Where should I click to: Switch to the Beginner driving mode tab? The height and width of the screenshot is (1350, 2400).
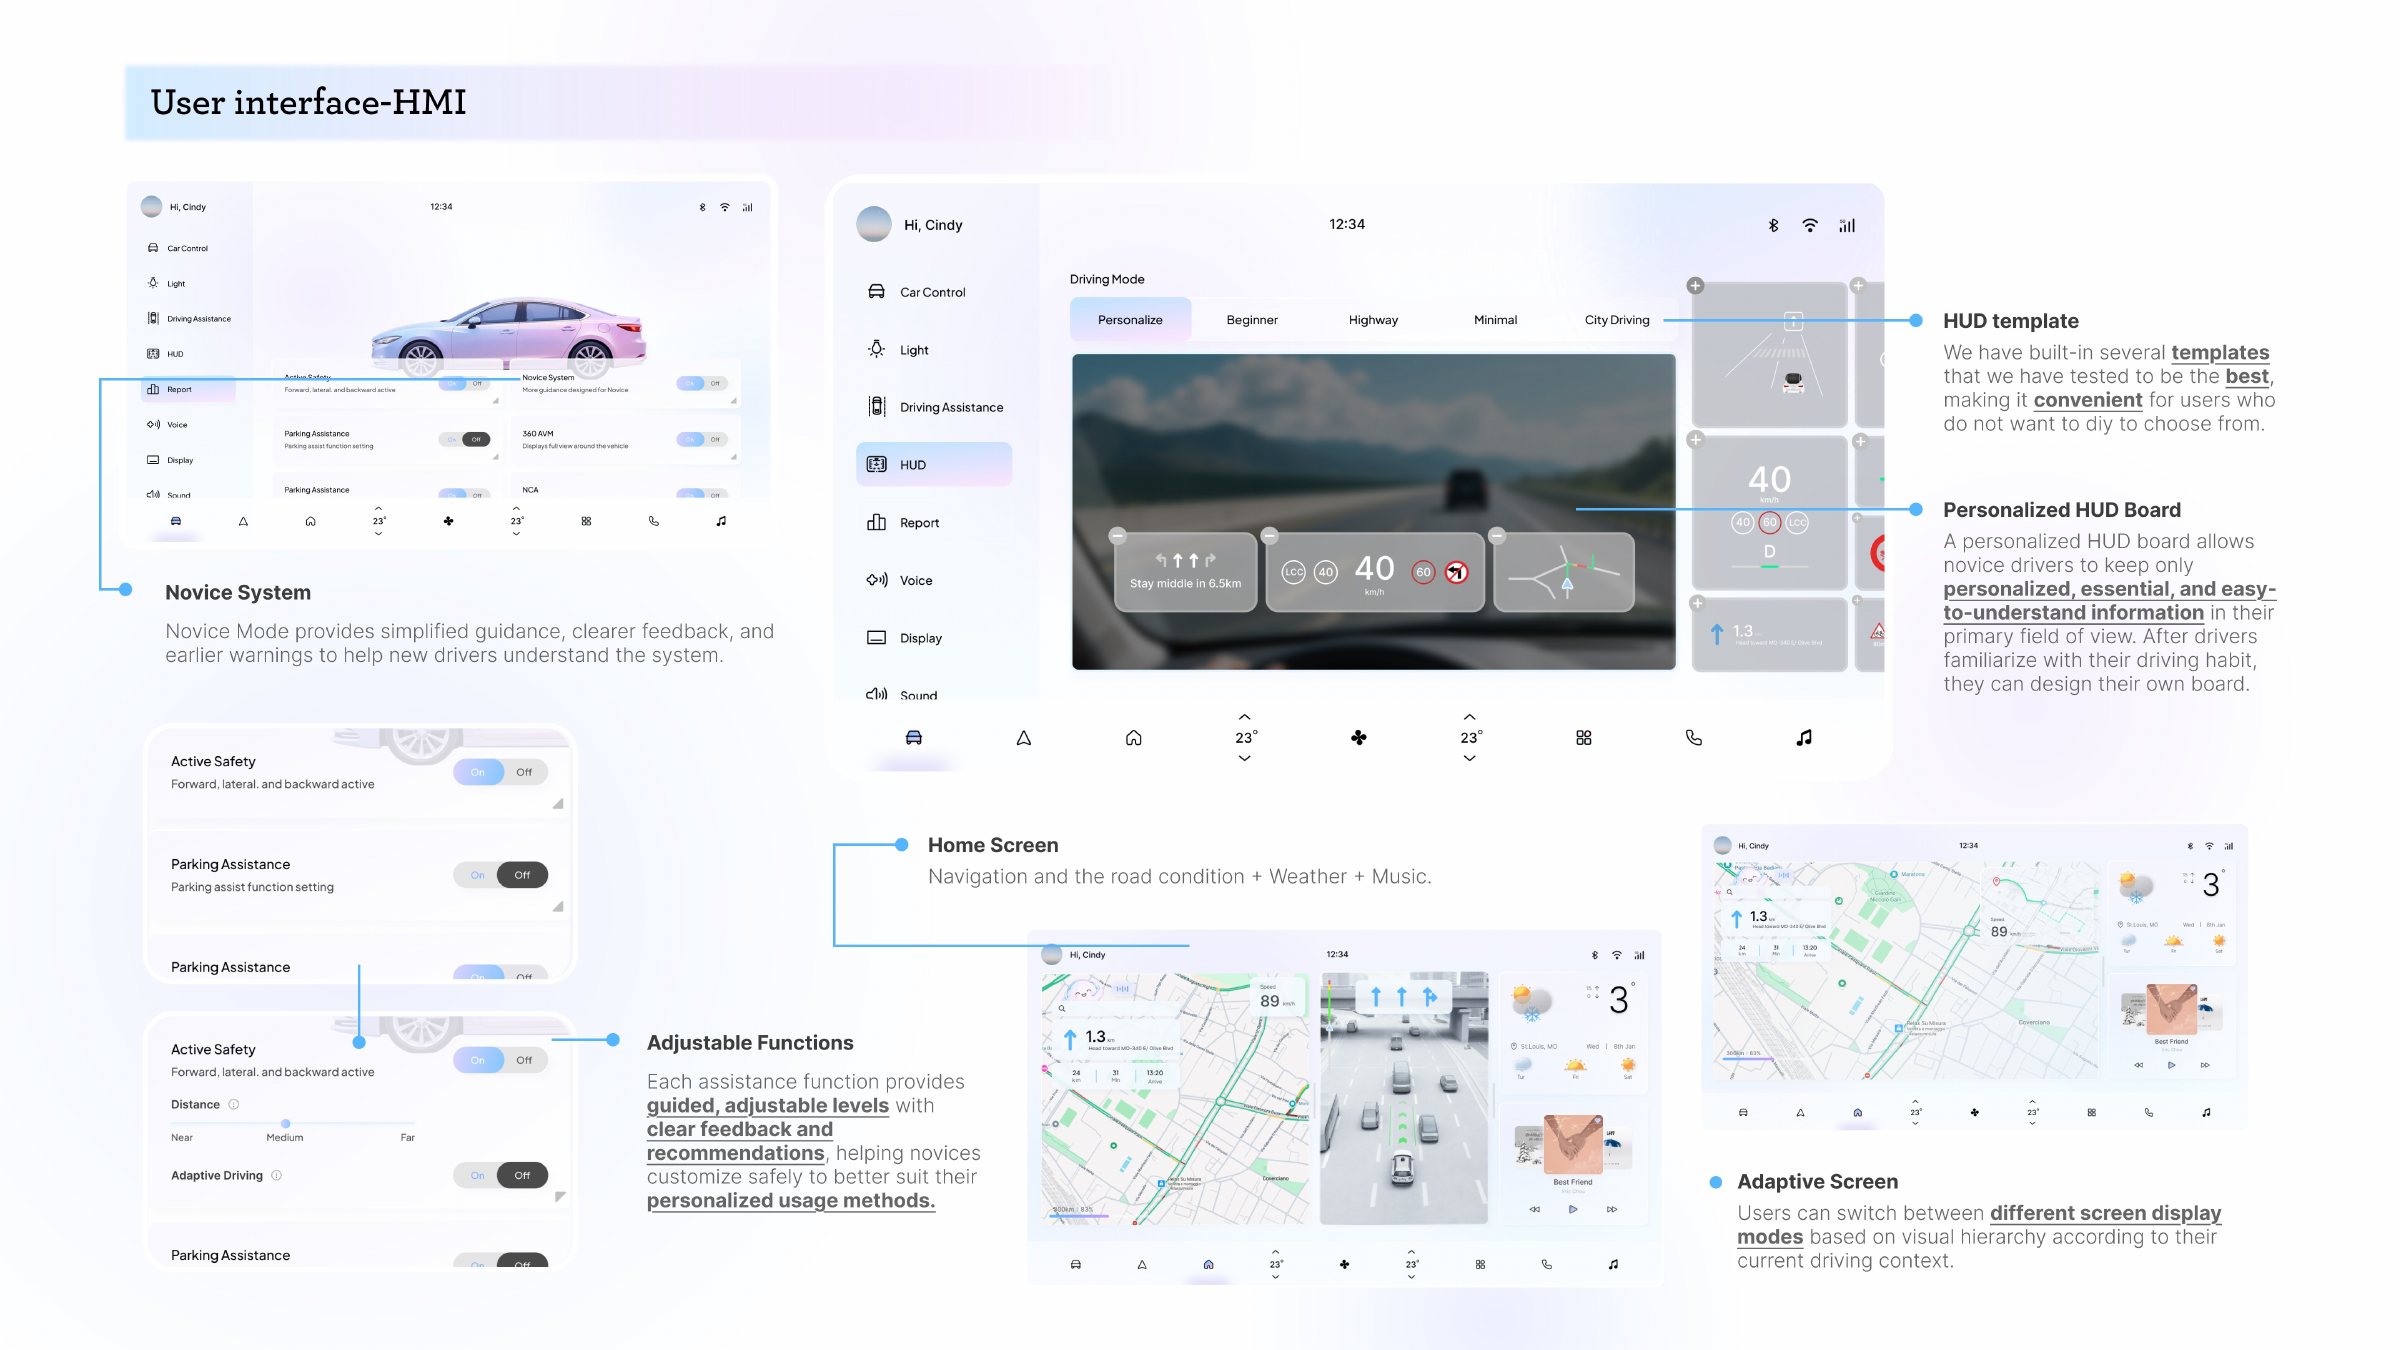1252,320
